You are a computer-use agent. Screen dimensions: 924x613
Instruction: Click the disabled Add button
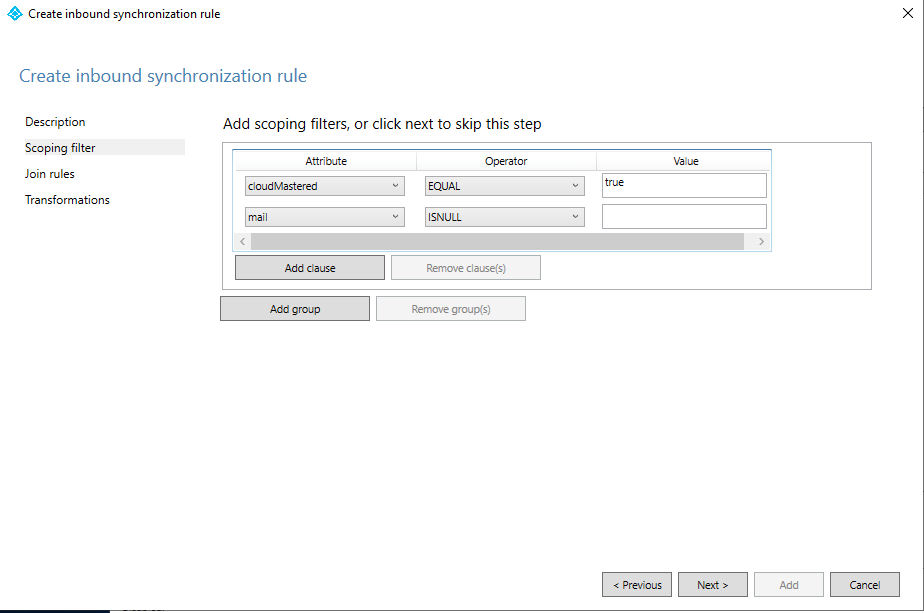pos(789,585)
